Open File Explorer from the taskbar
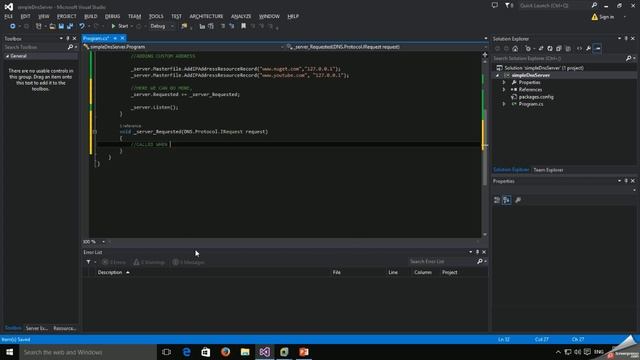This screenshot has width=640, height=360. click(x=245, y=352)
